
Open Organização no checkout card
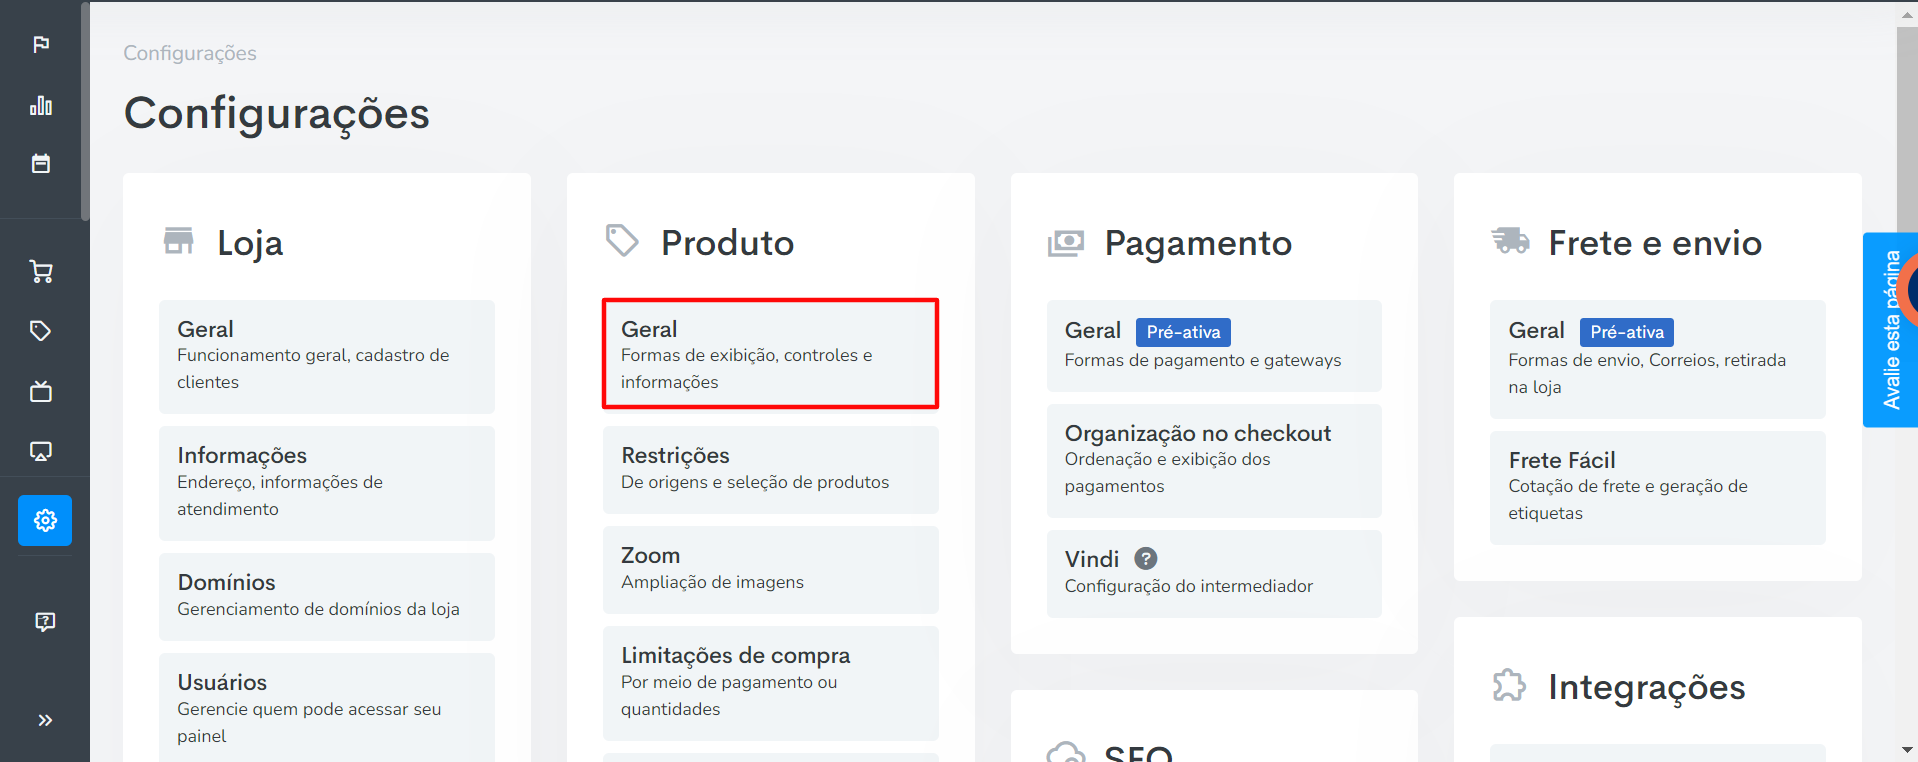pyautogui.click(x=1214, y=460)
